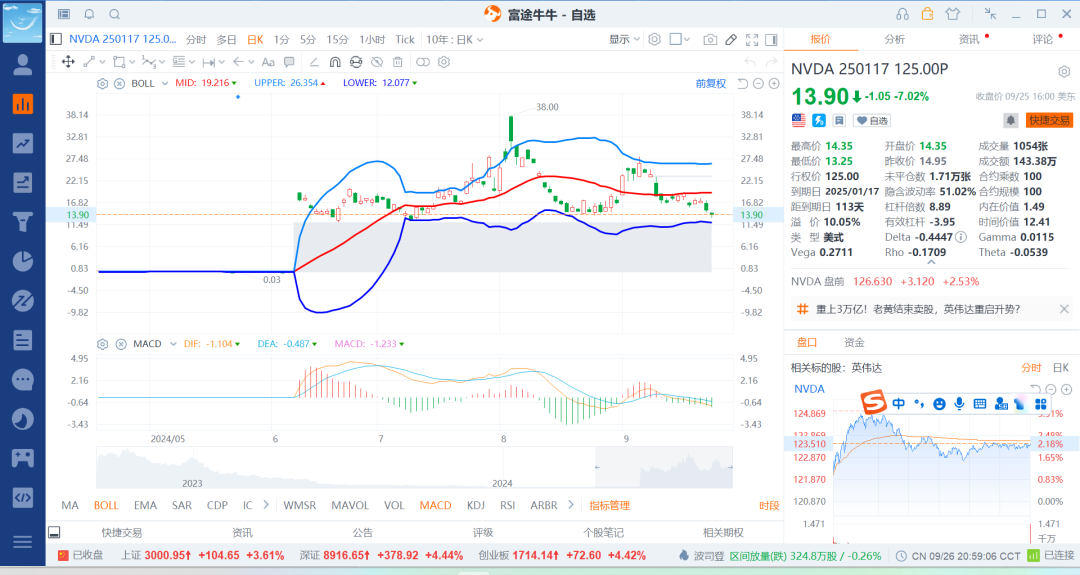
Task: Open 指标管理 indicator management link
Action: [x=609, y=506]
